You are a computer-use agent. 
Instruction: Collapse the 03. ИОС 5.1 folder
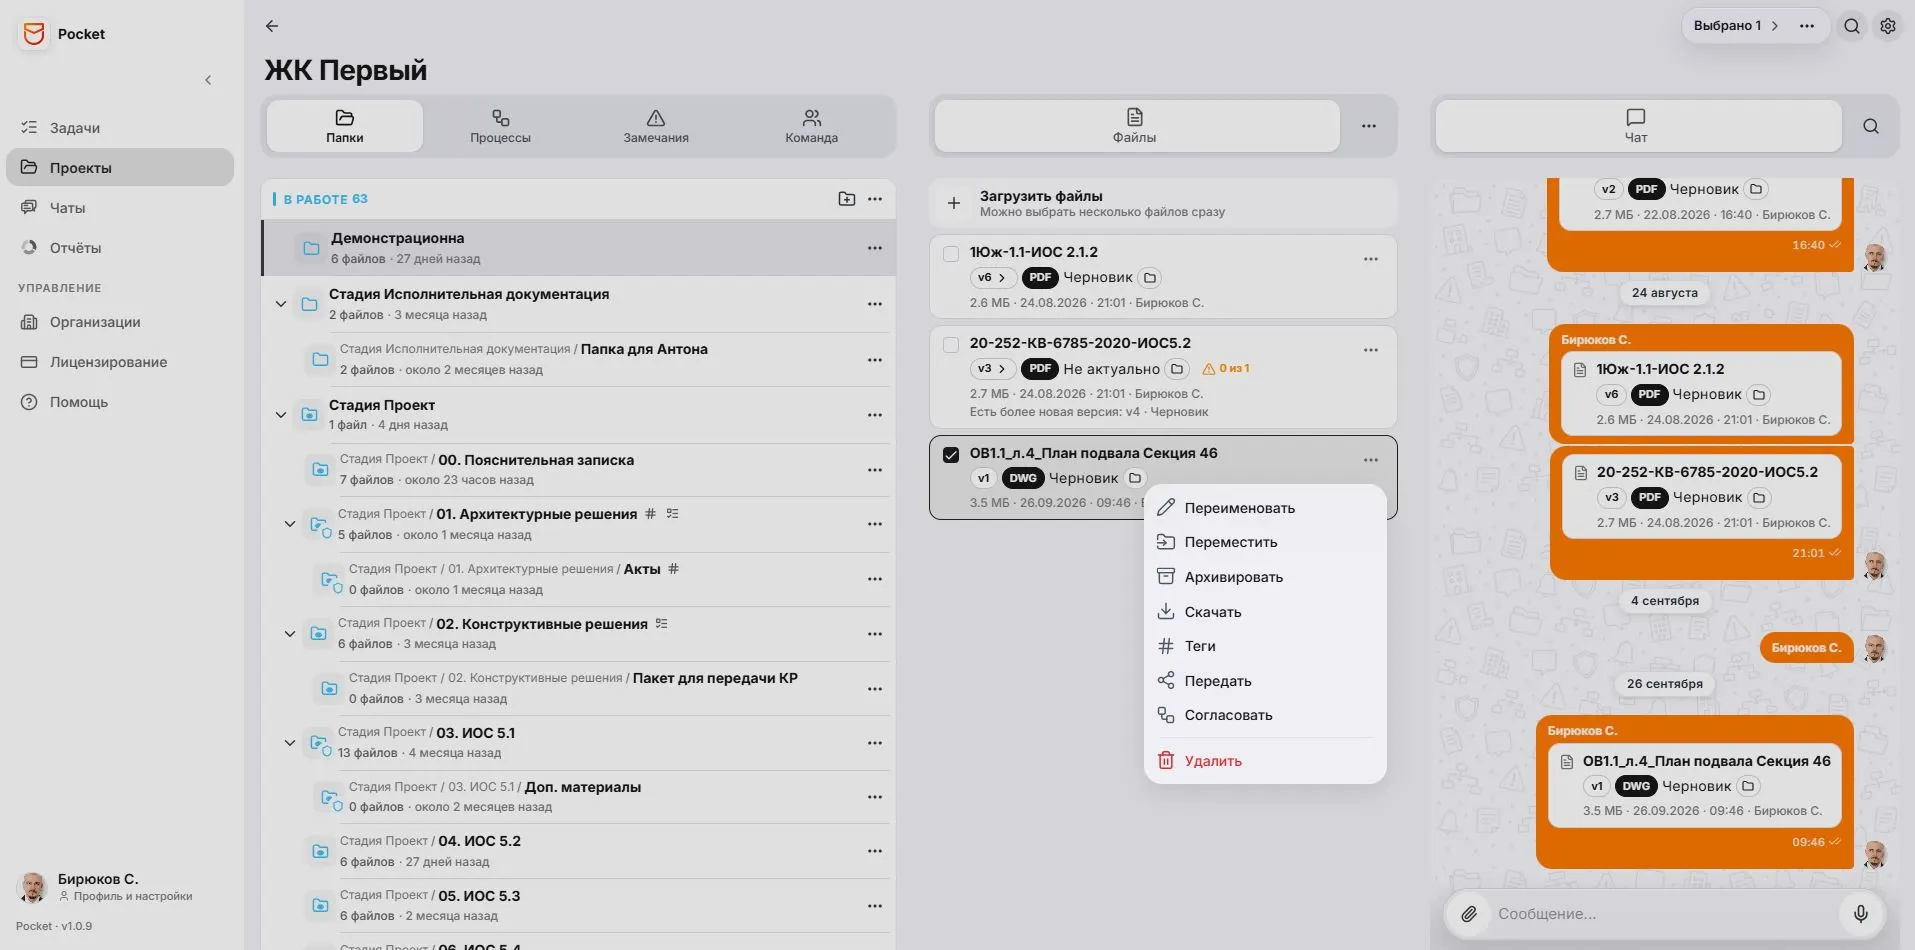click(290, 743)
